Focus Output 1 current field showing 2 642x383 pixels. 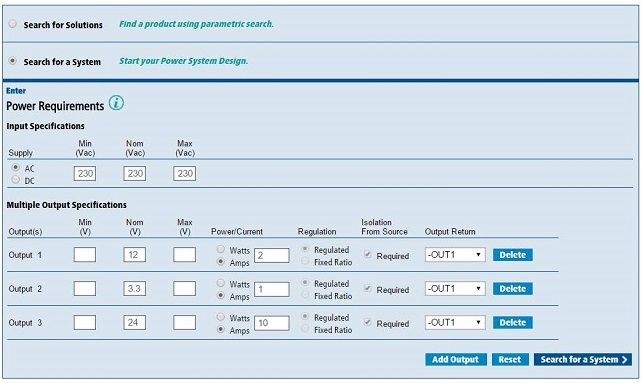pos(271,256)
